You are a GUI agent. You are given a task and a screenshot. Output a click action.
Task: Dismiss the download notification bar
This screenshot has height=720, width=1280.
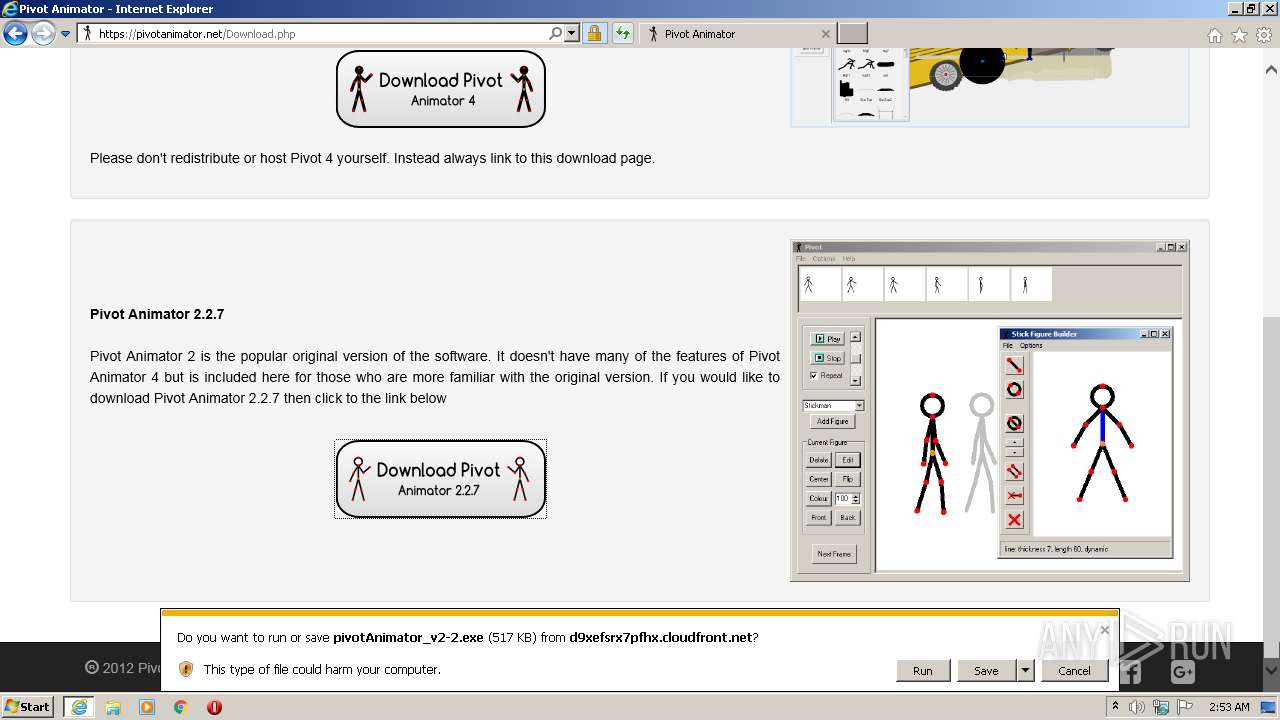pyautogui.click(x=1104, y=630)
